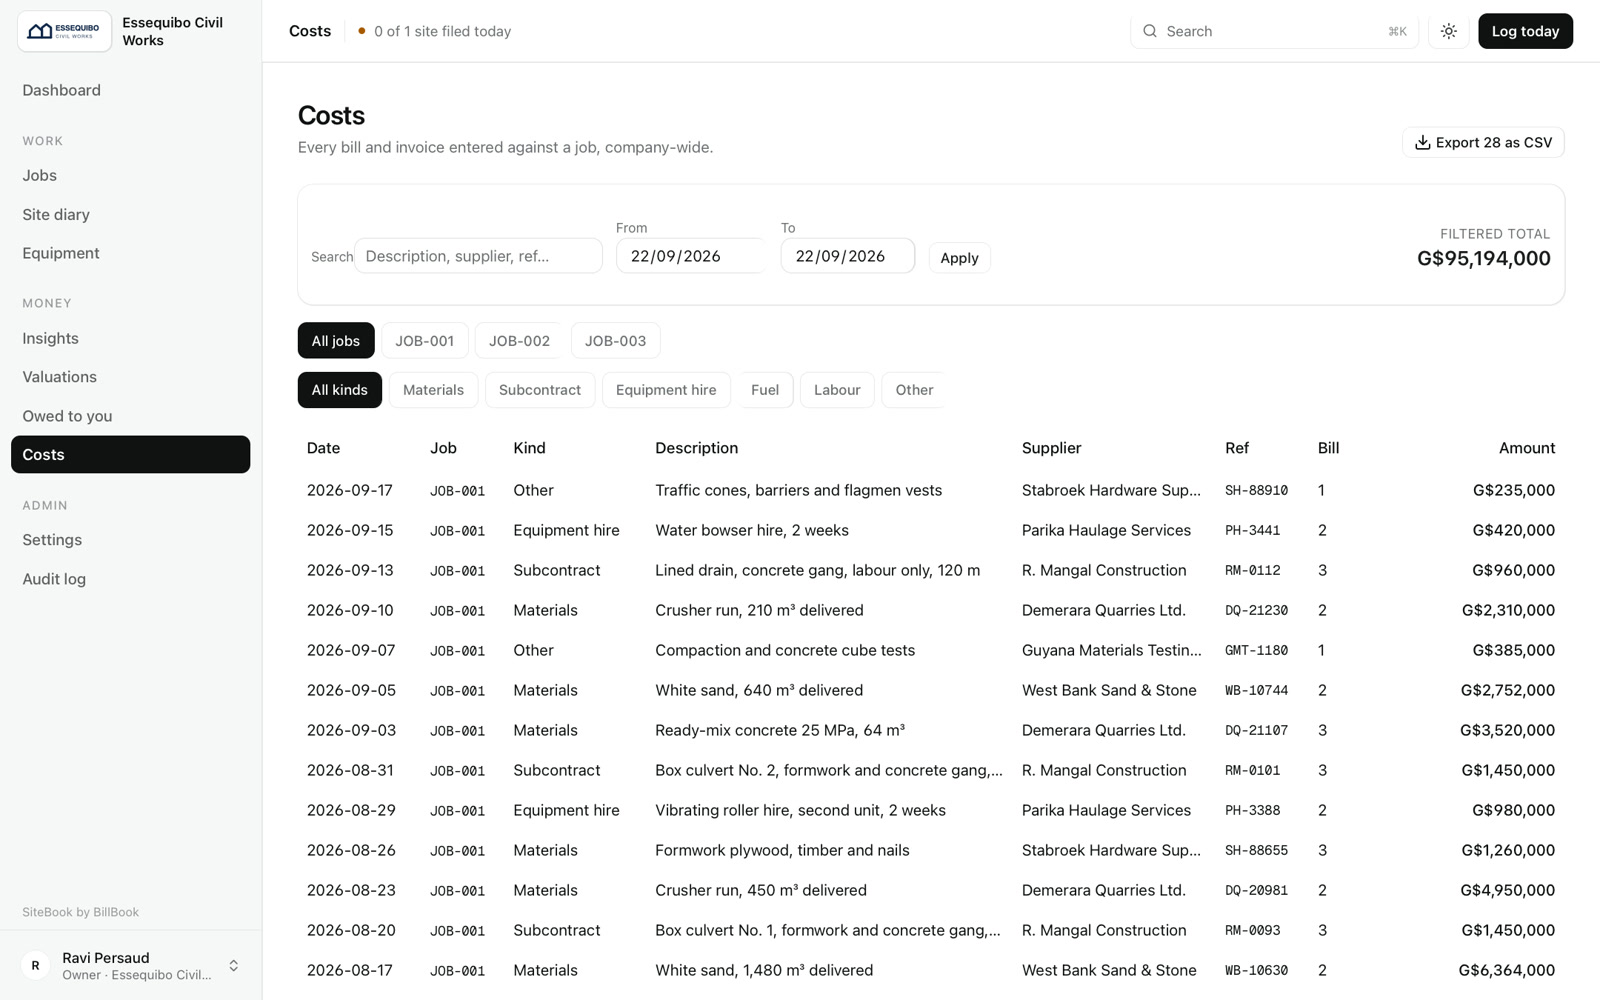Viewport: 1600px width, 1000px height.
Task: Click the Date column header
Action: [x=323, y=448]
